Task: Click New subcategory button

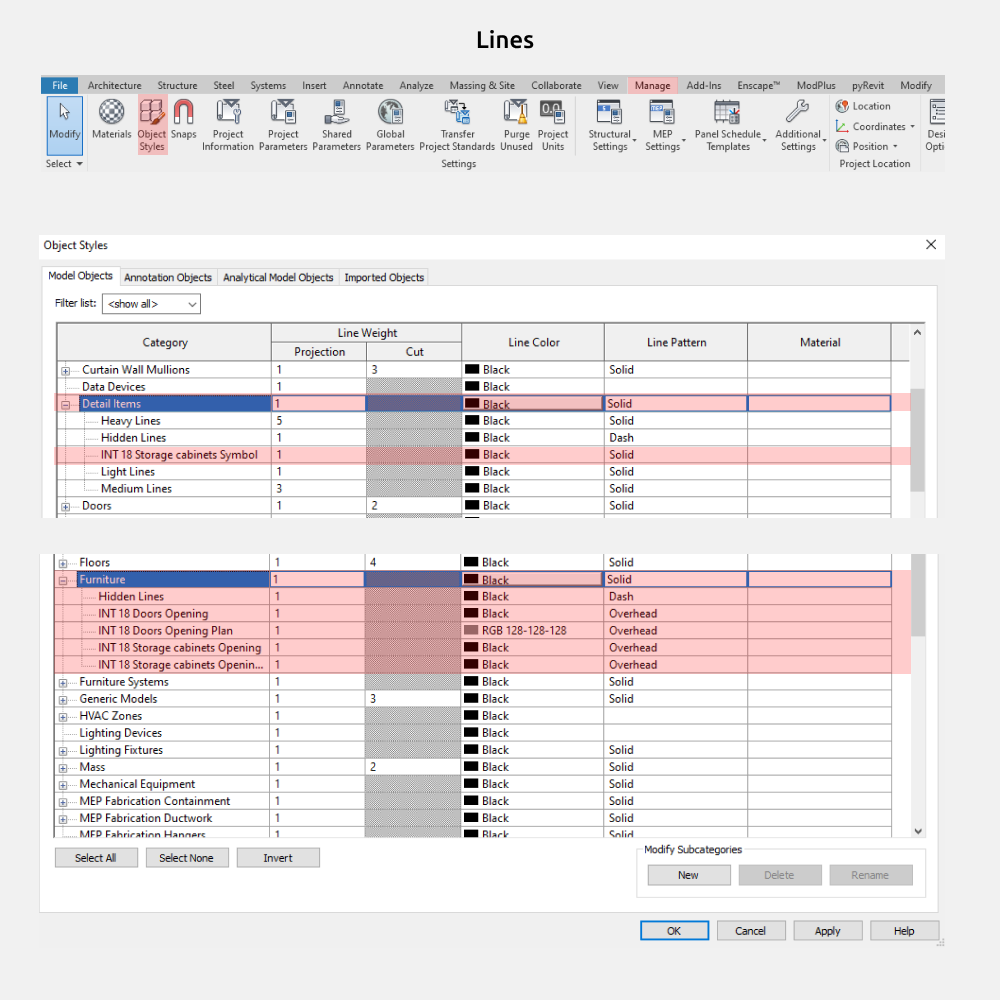Action: [688, 875]
